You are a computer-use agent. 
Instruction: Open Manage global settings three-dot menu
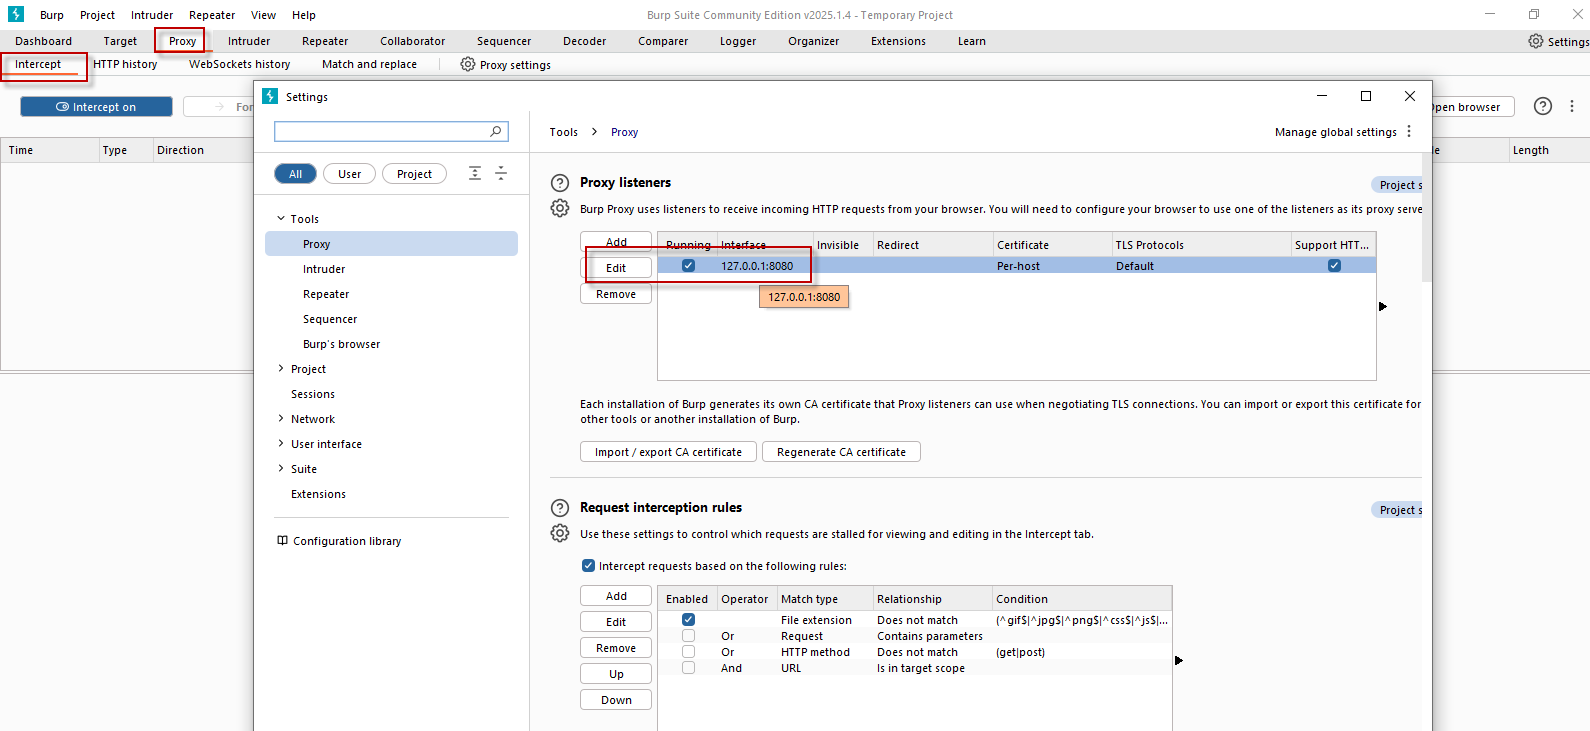click(x=1409, y=131)
